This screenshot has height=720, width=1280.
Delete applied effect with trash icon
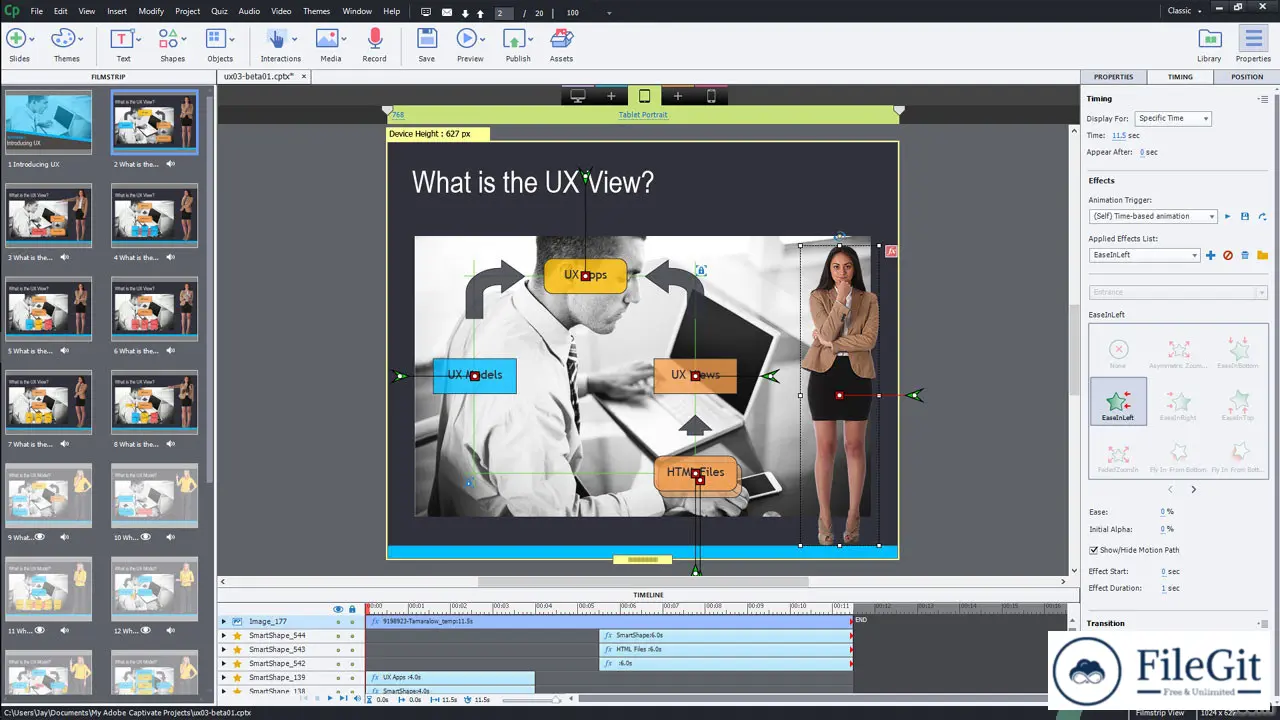pyautogui.click(x=1245, y=255)
